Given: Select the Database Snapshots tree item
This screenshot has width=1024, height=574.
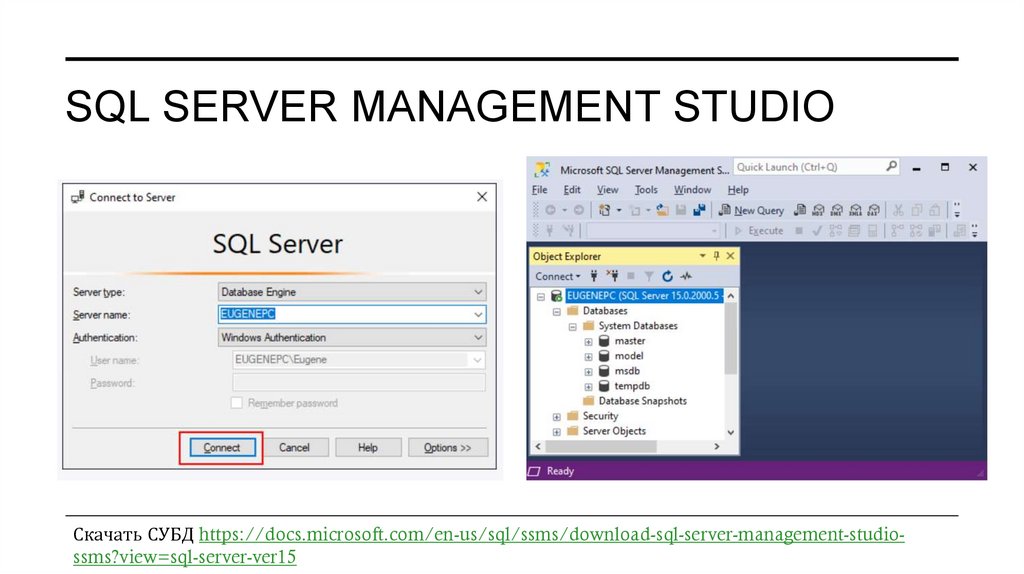Looking at the screenshot, I should click(643, 401).
